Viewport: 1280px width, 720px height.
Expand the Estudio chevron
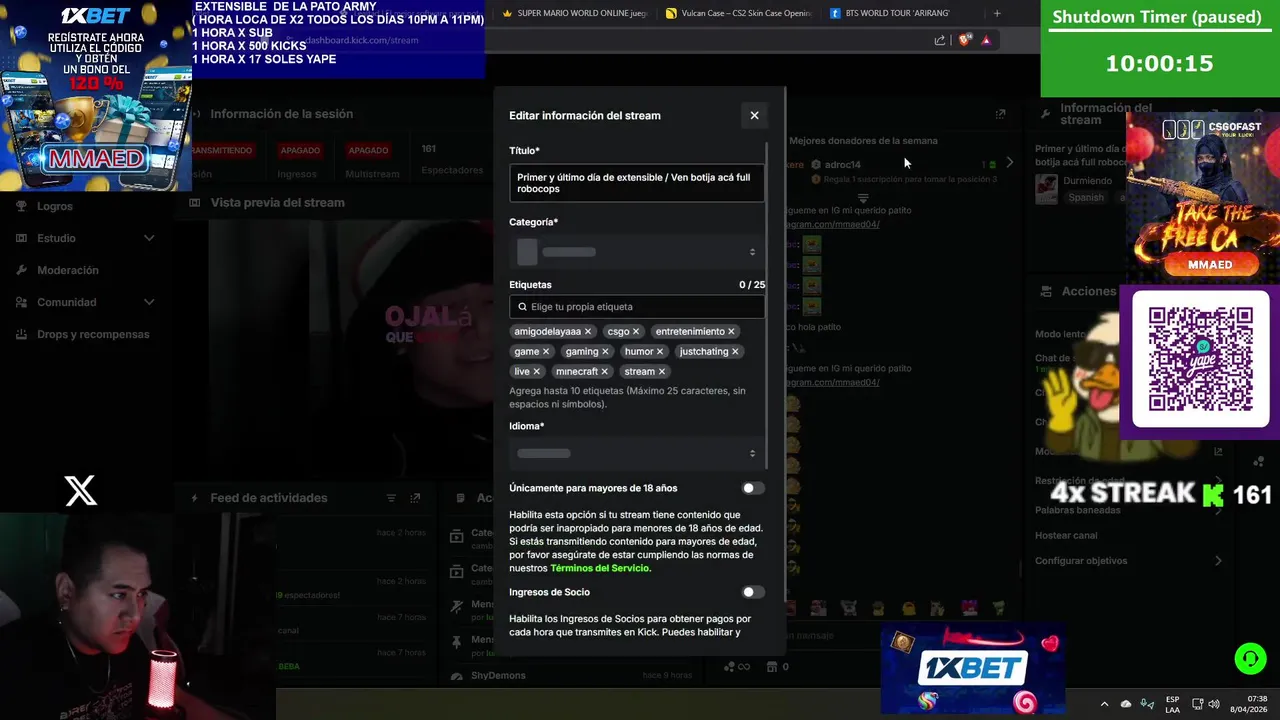pyautogui.click(x=149, y=238)
